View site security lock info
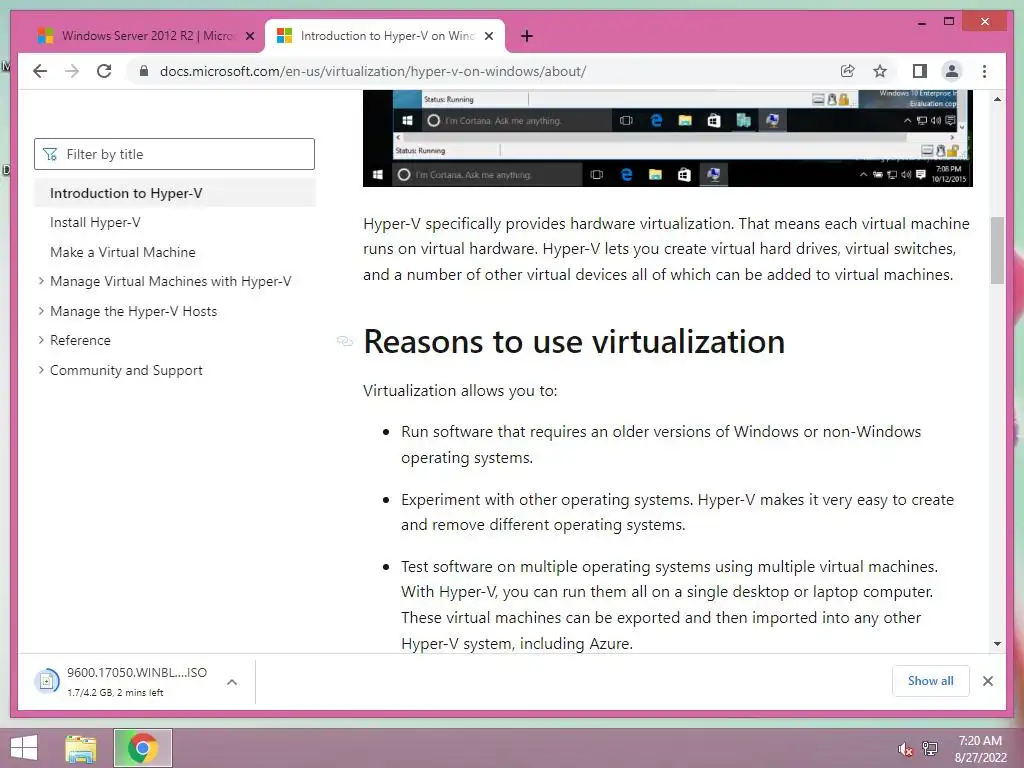Viewport: 1024px width, 768px height. point(144,71)
